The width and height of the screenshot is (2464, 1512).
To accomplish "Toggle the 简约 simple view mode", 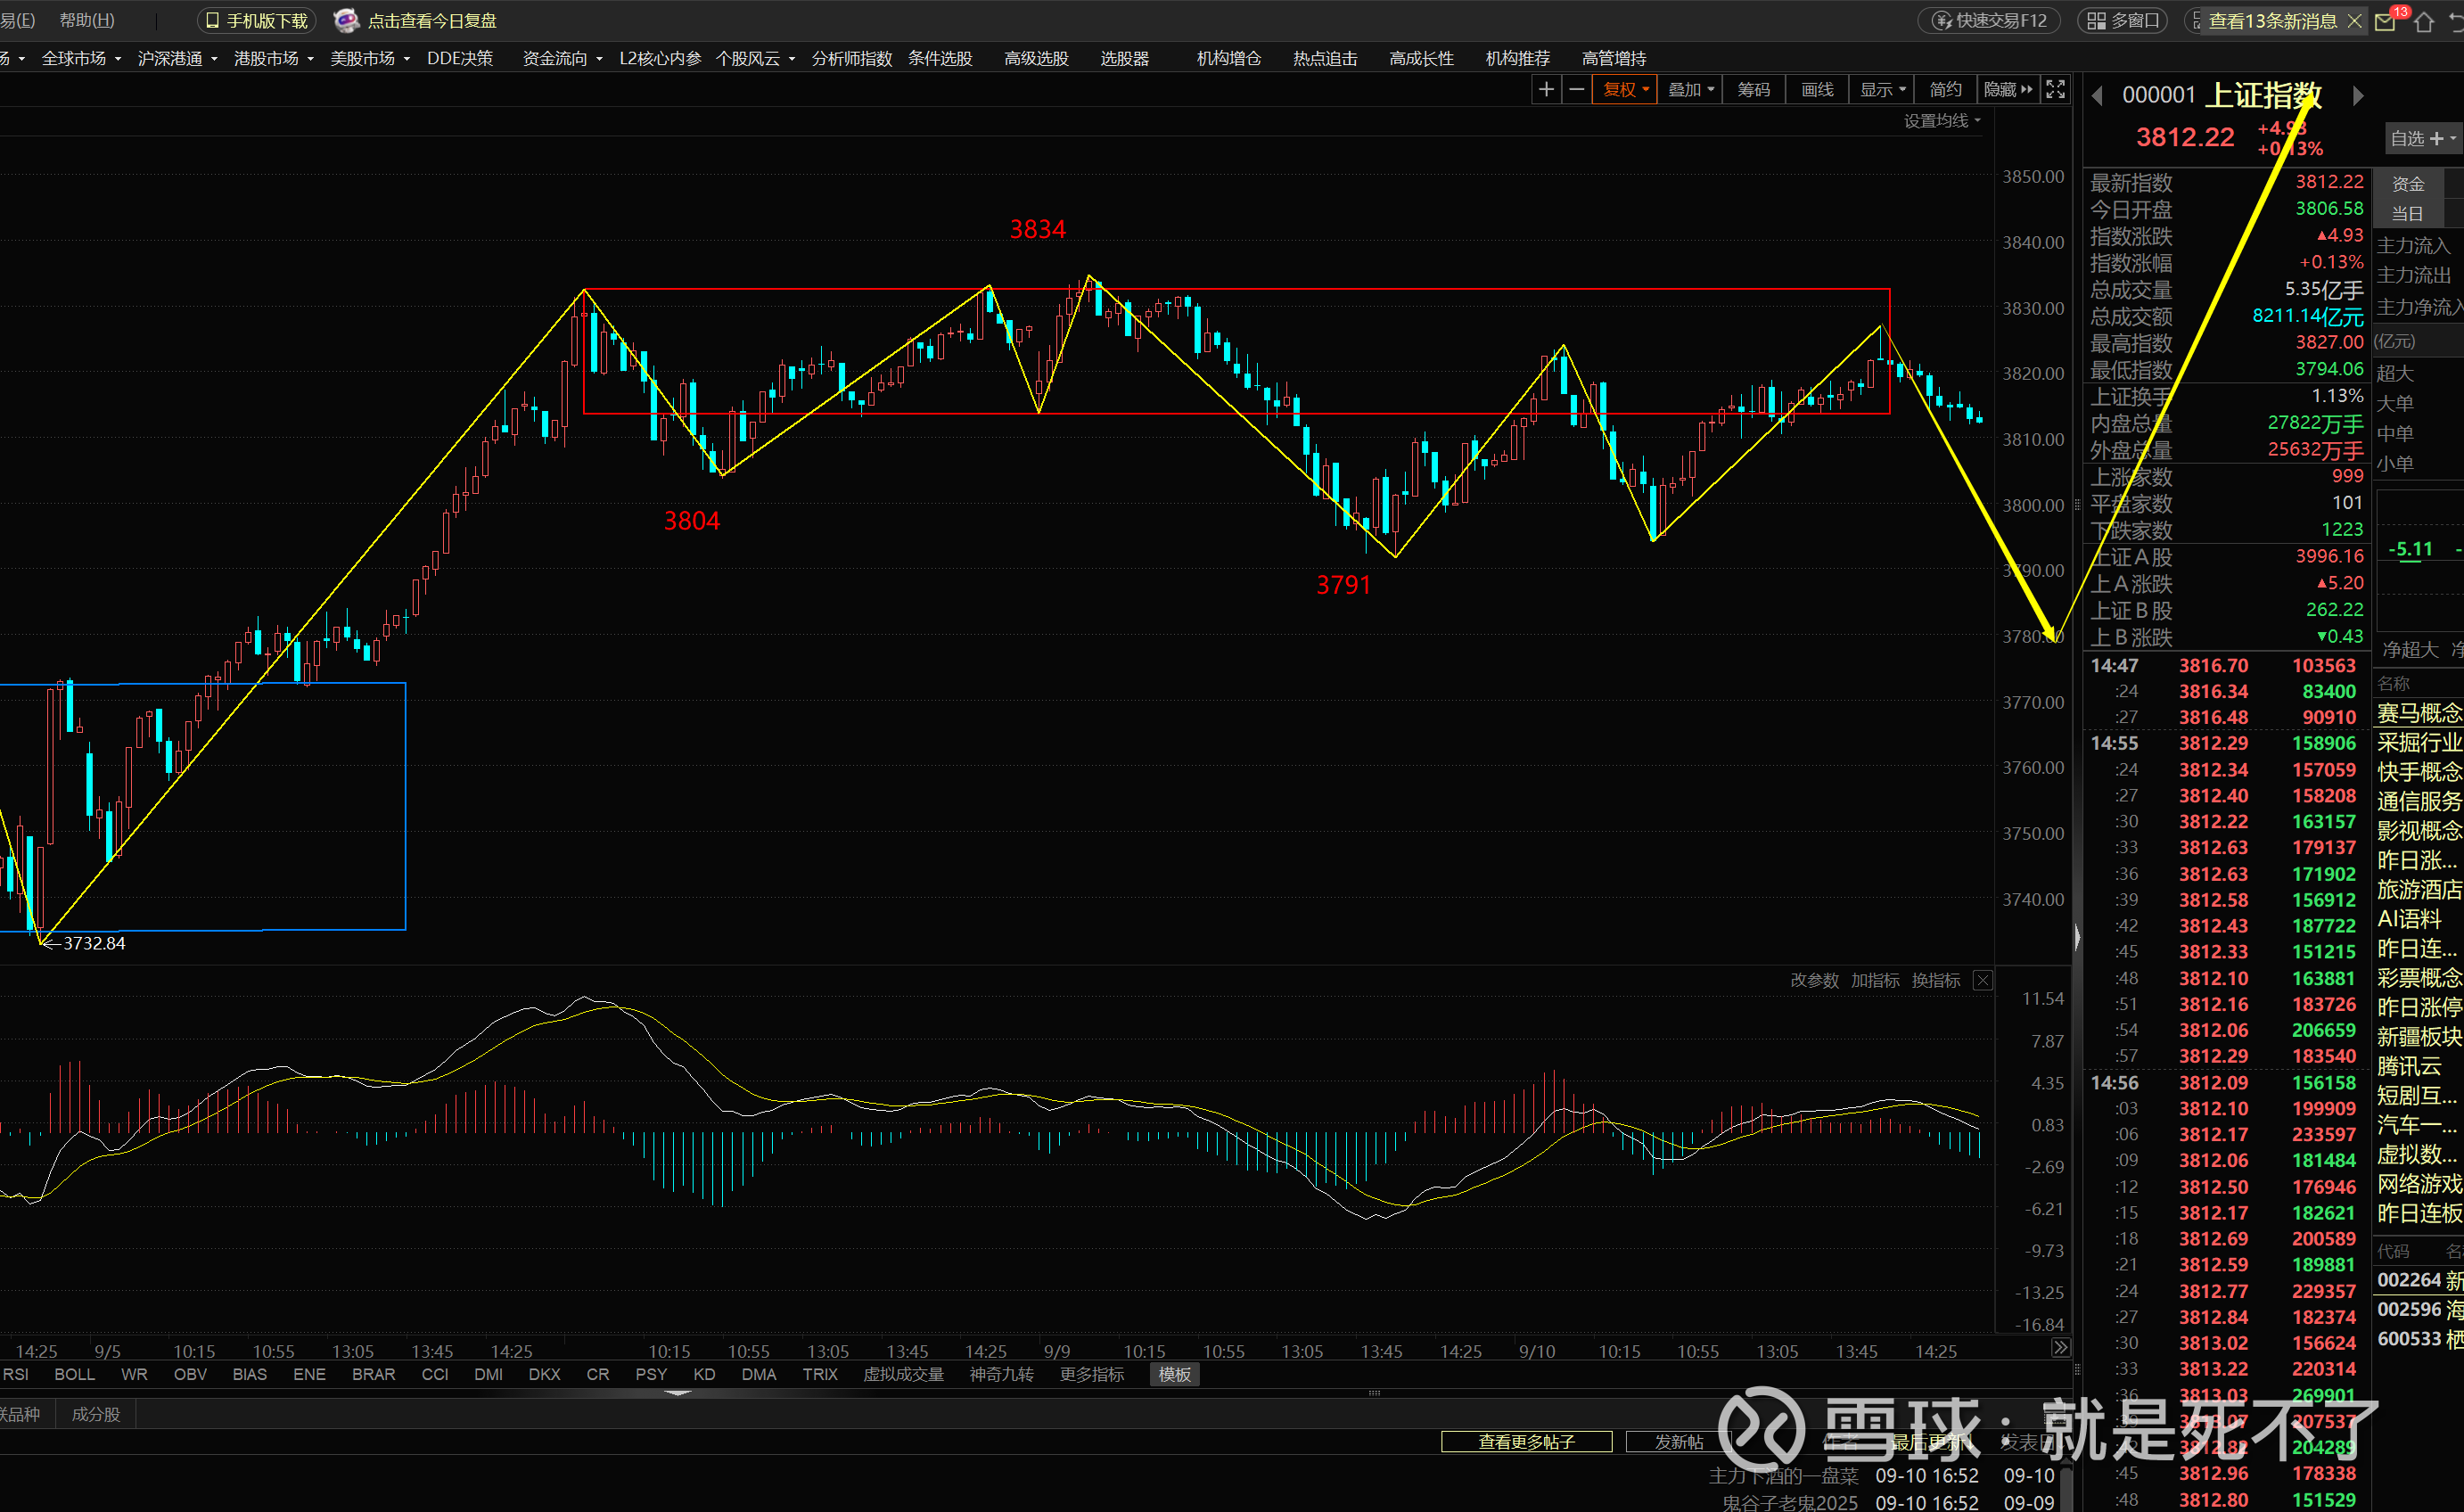I will coord(1945,90).
